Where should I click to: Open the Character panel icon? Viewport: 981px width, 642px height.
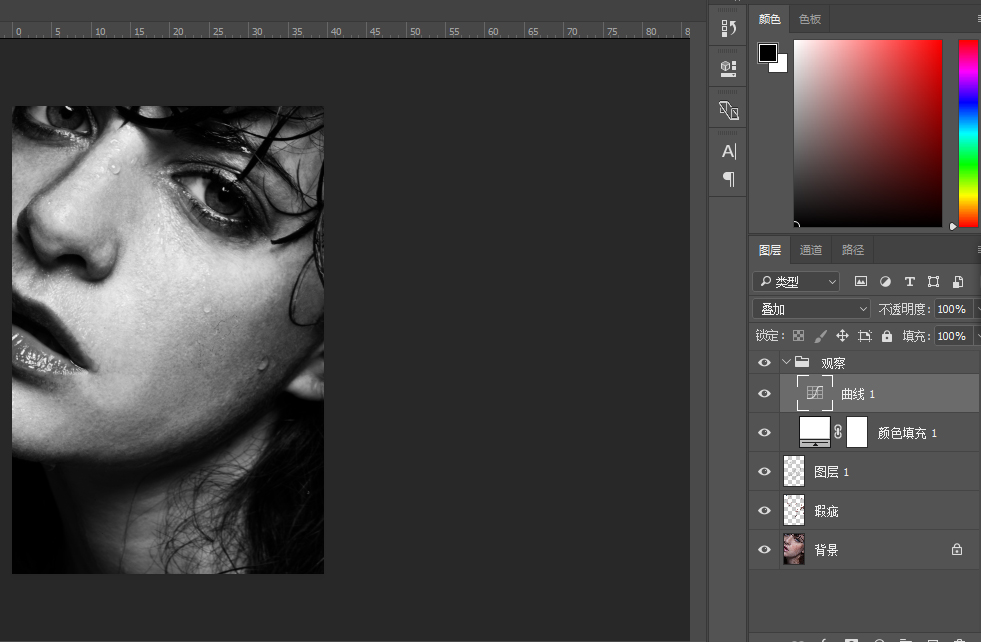pos(728,151)
